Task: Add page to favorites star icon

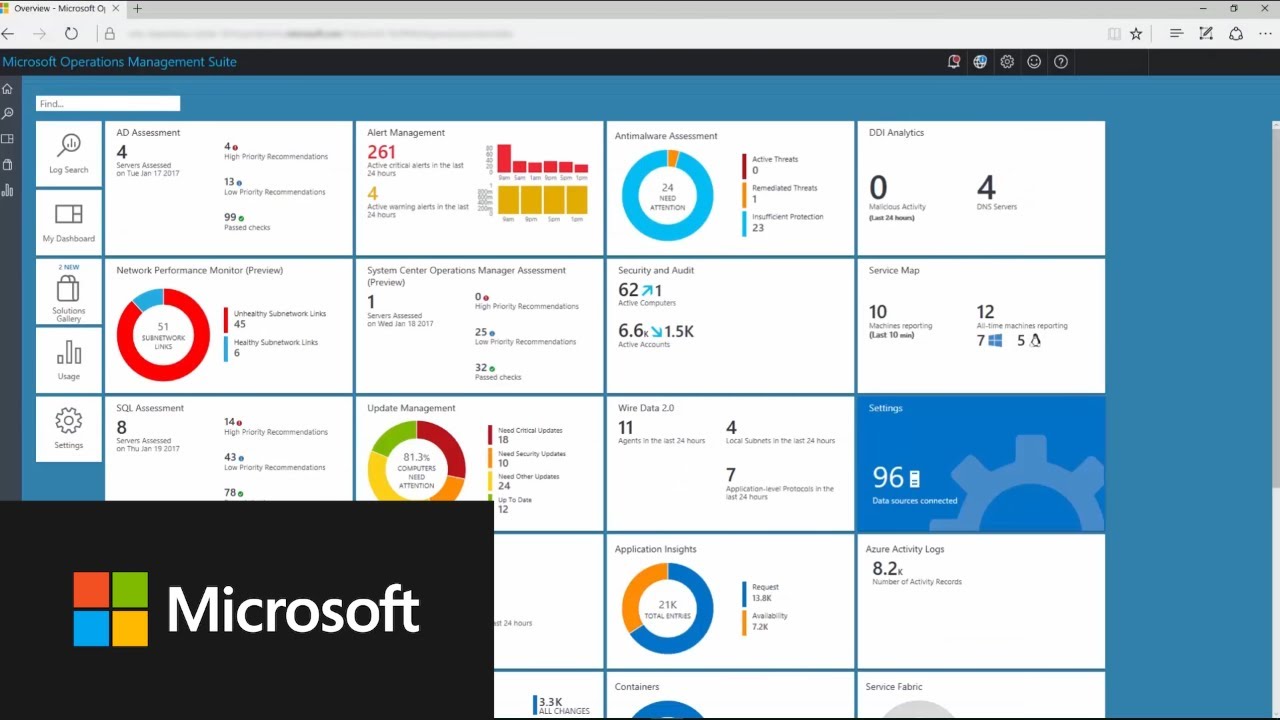Action: click(x=1136, y=33)
